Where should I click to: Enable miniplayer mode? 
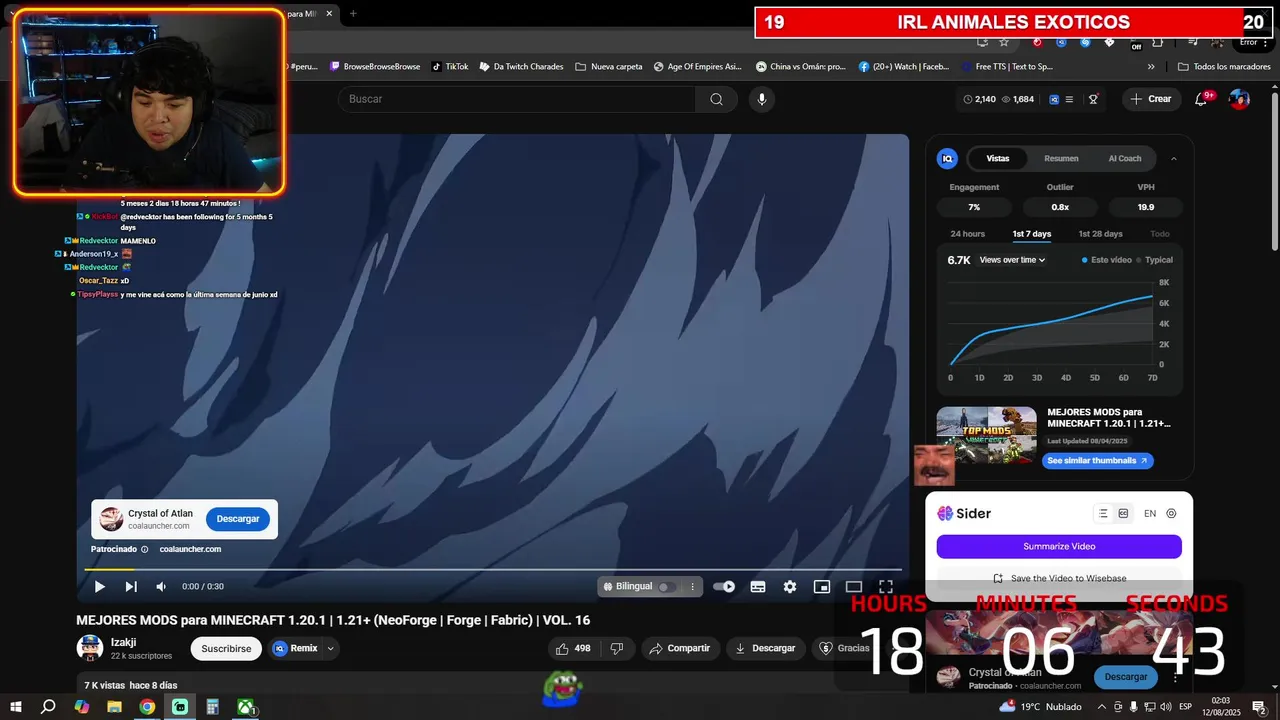822,587
